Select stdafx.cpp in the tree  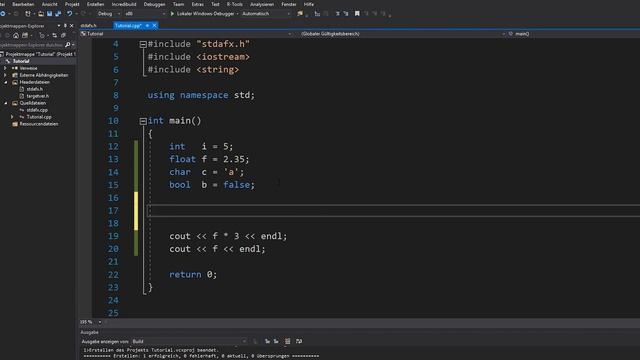point(37,110)
